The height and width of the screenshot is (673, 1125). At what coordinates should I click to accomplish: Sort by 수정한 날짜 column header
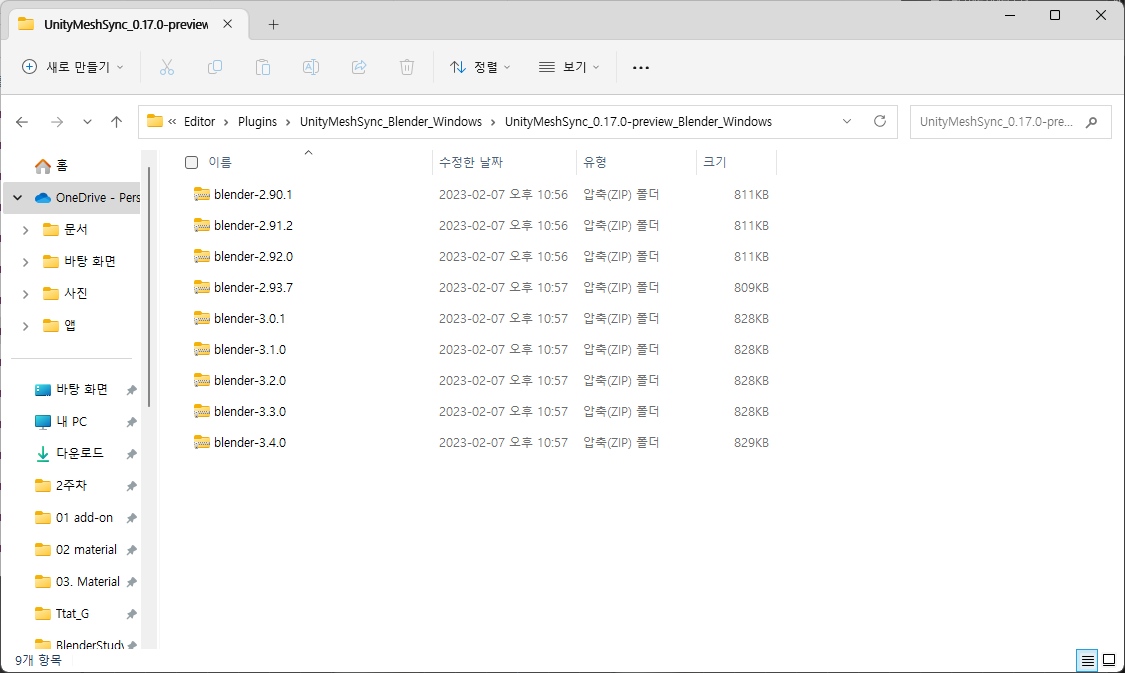coord(471,162)
